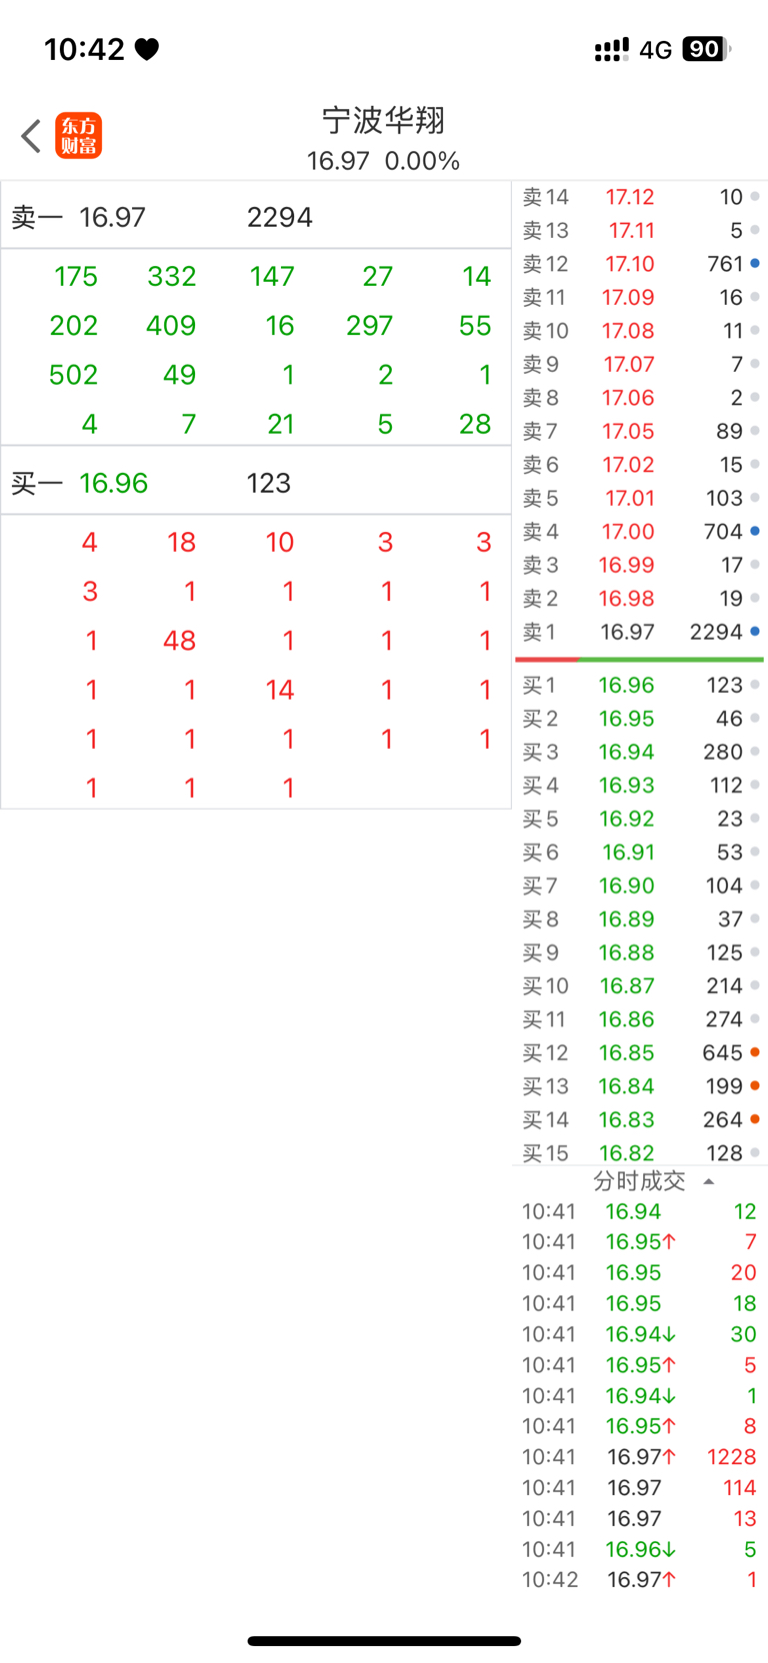Select the 卖12 price 17.10
The width and height of the screenshot is (768, 1663).
point(629,264)
